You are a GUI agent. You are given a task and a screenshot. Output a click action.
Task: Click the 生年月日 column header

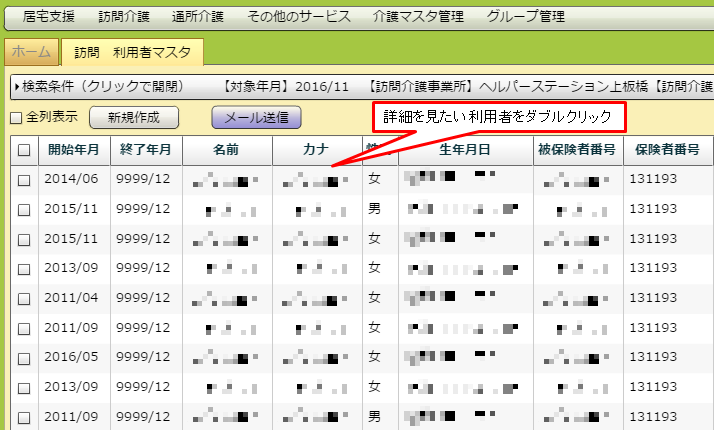click(x=465, y=150)
